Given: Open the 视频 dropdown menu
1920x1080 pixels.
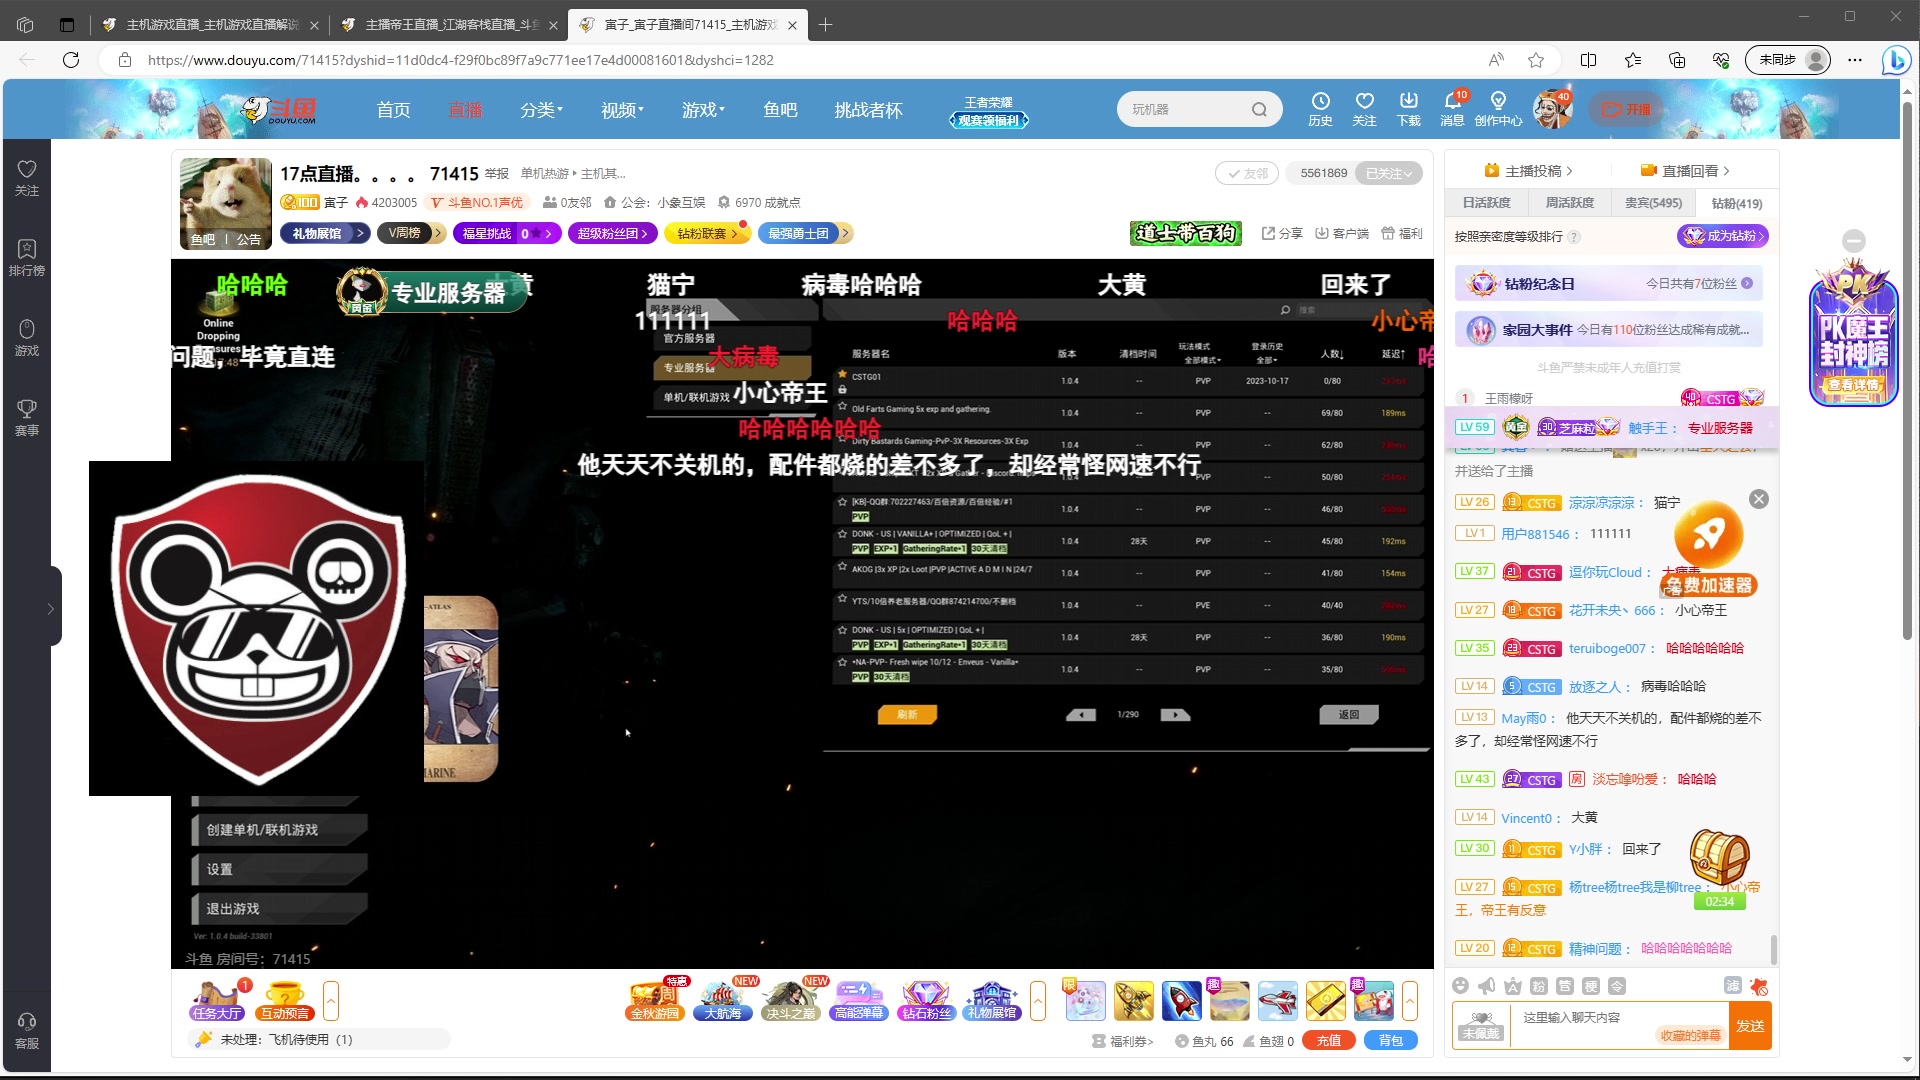Looking at the screenshot, I should tap(621, 110).
